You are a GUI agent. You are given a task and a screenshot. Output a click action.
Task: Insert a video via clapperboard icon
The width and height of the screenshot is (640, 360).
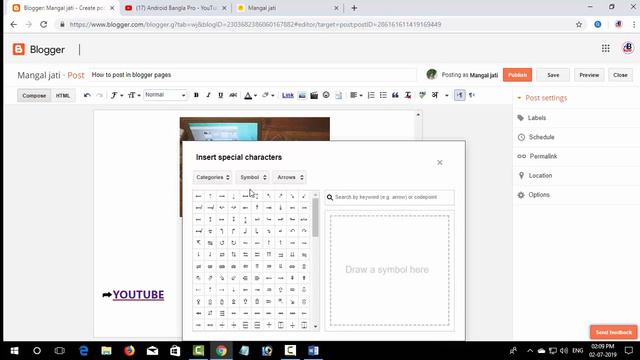click(x=314, y=95)
